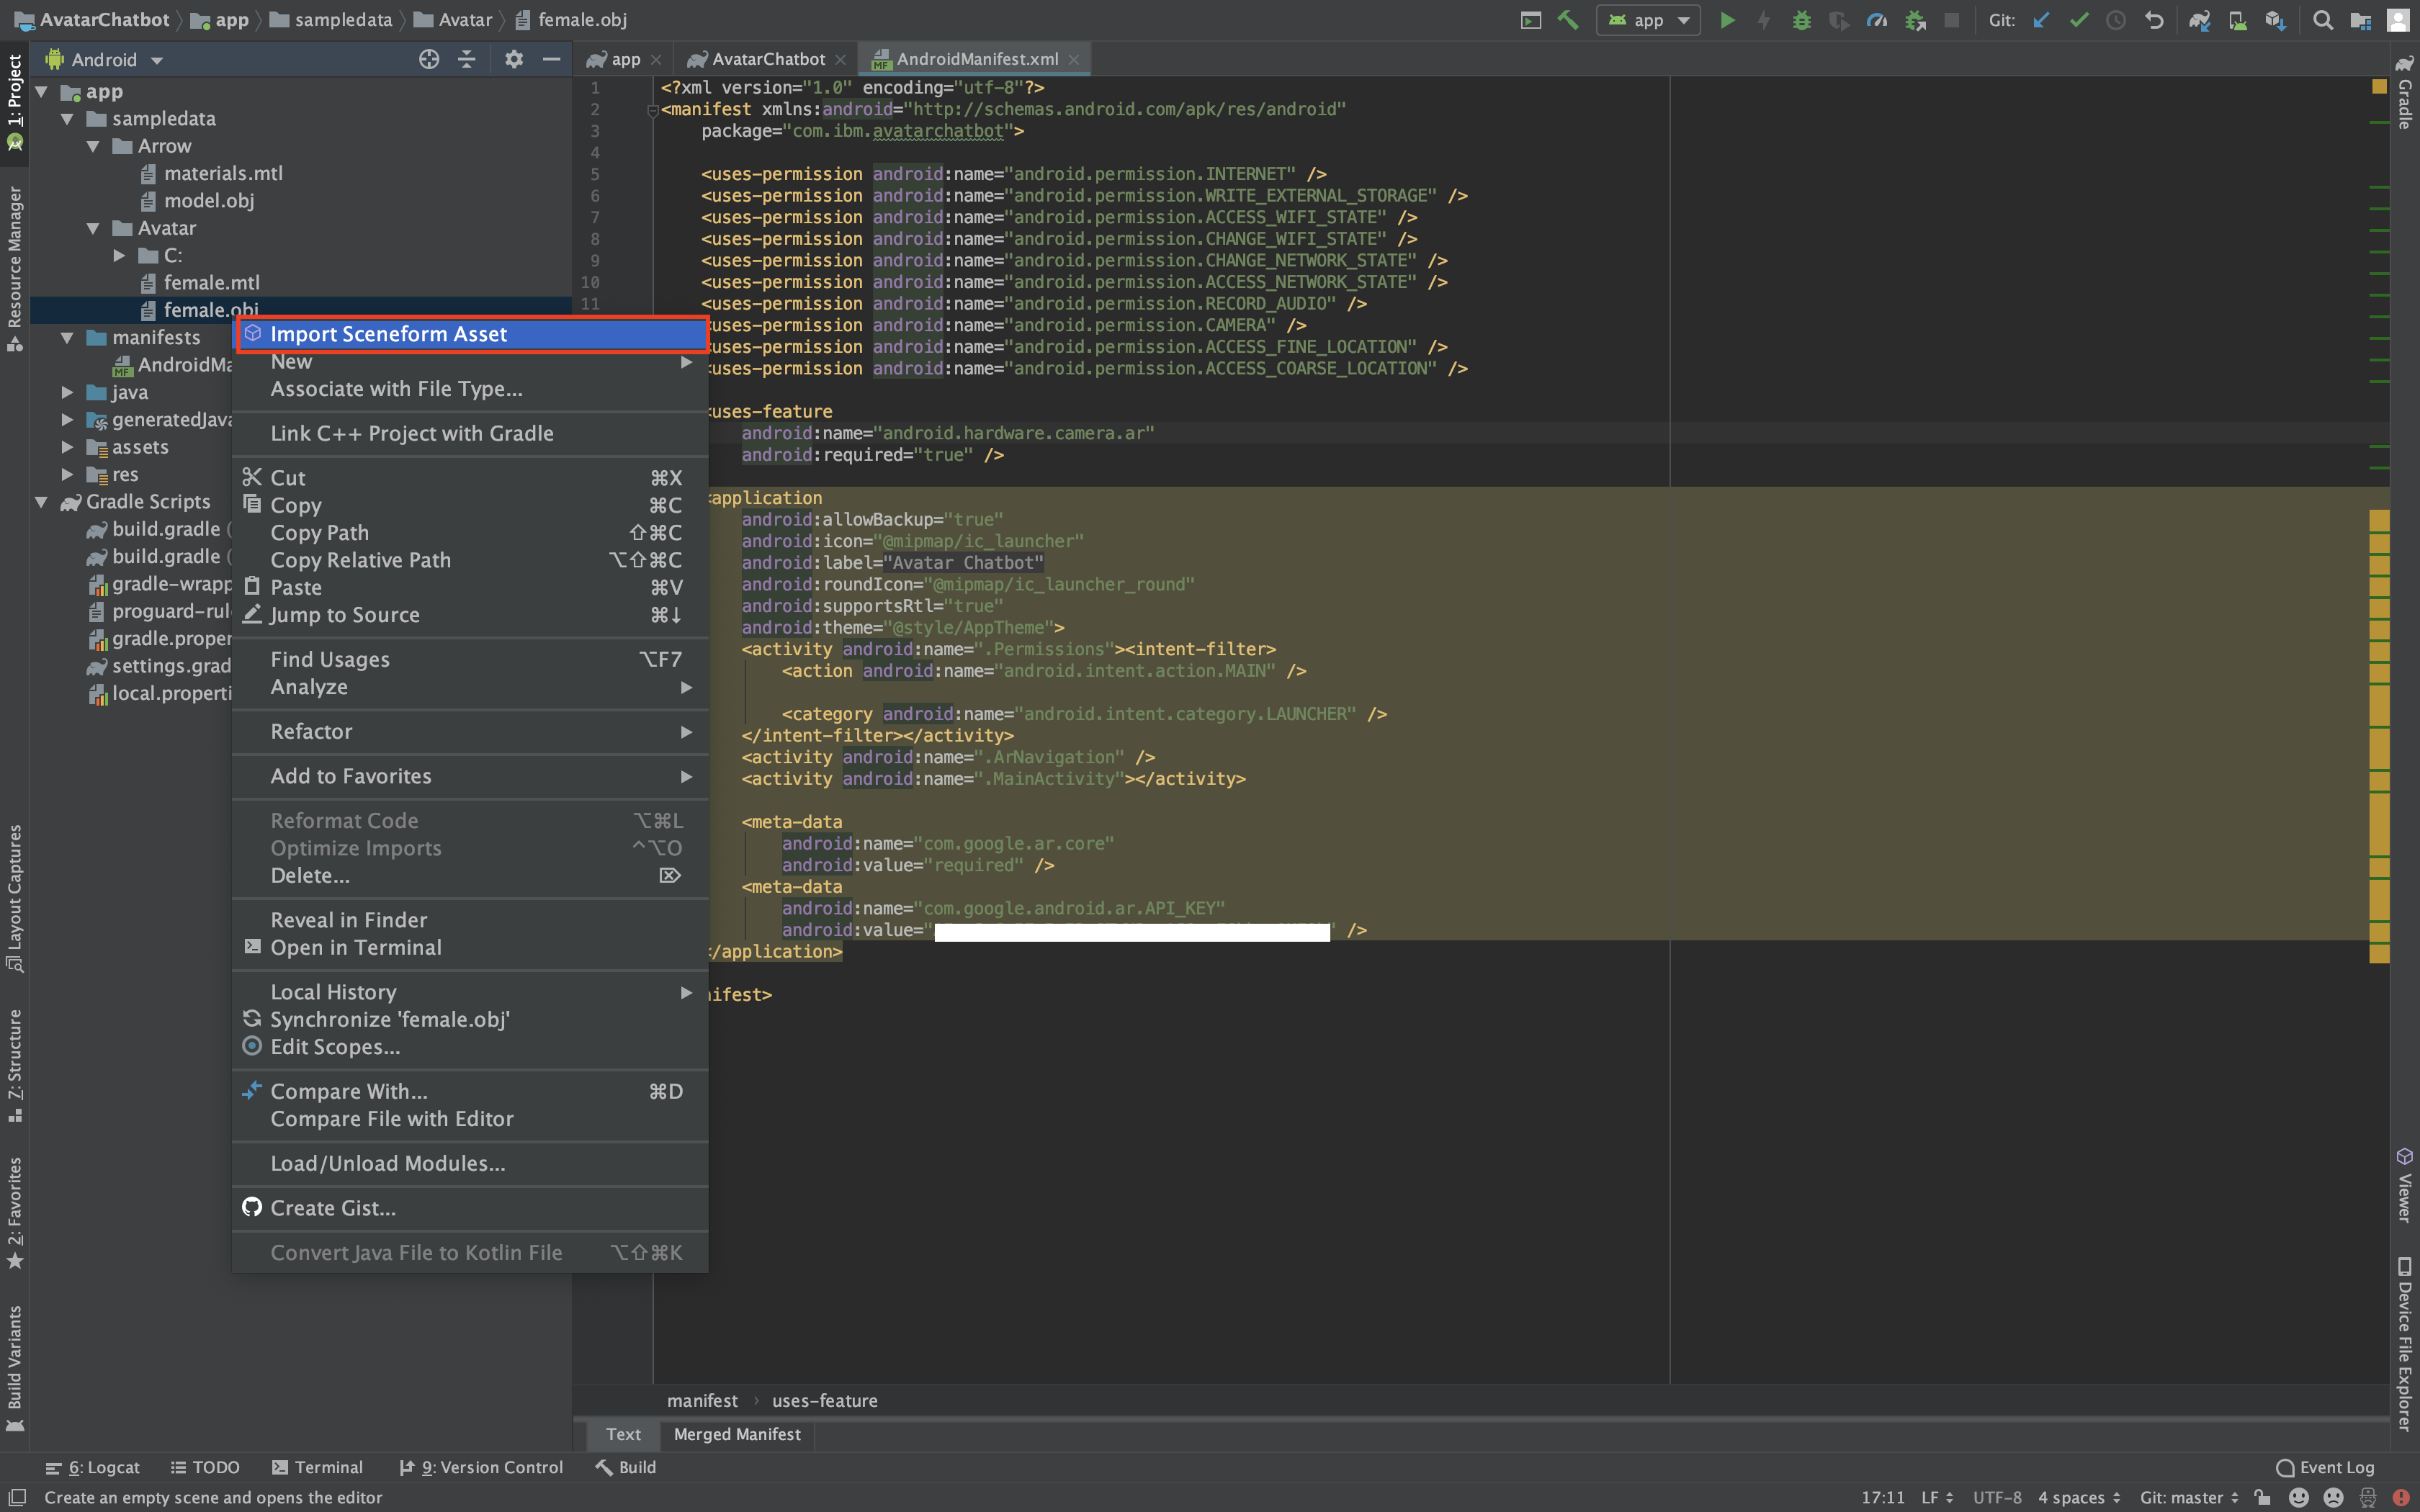
Task: Select Import Sceneform Asset menu item
Action: (x=388, y=334)
